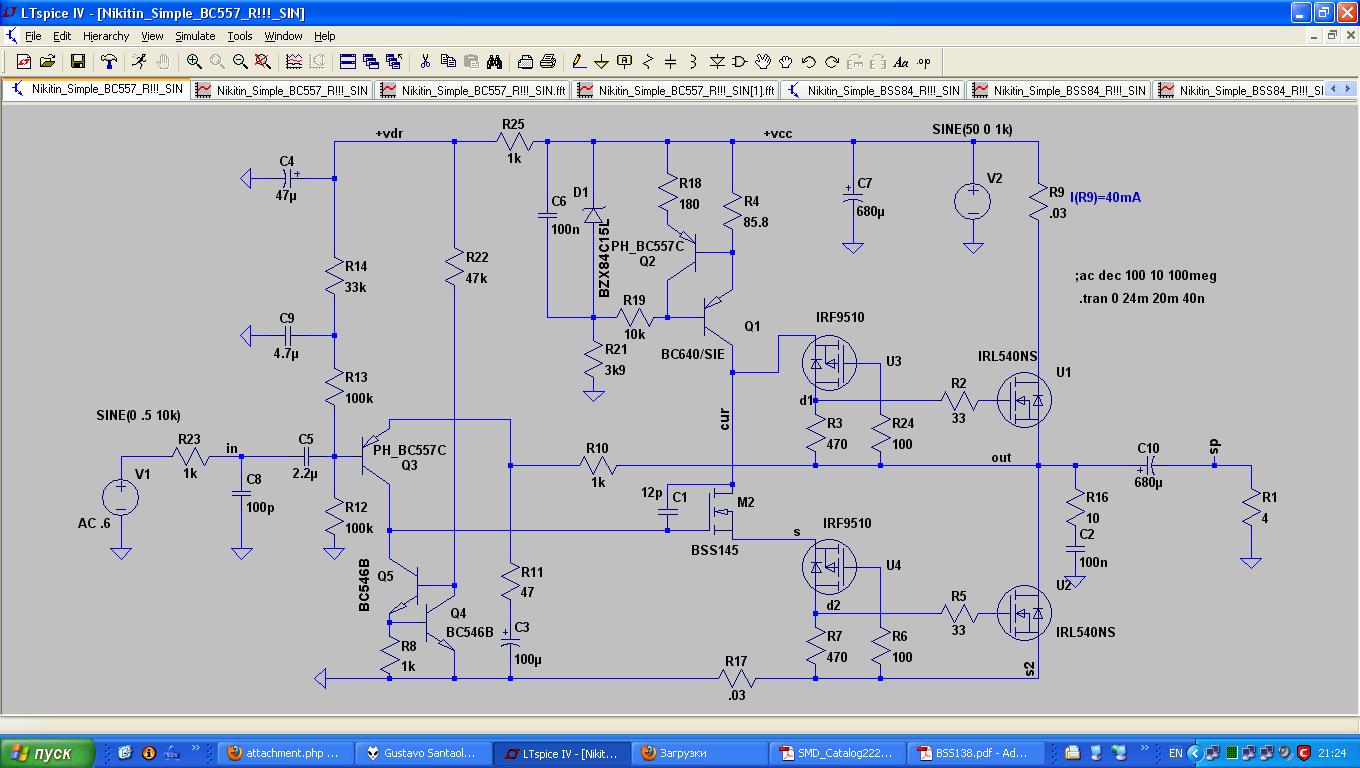Open attachment.php Firefox taskbar button
This screenshot has width=1360, height=768.
284,753
